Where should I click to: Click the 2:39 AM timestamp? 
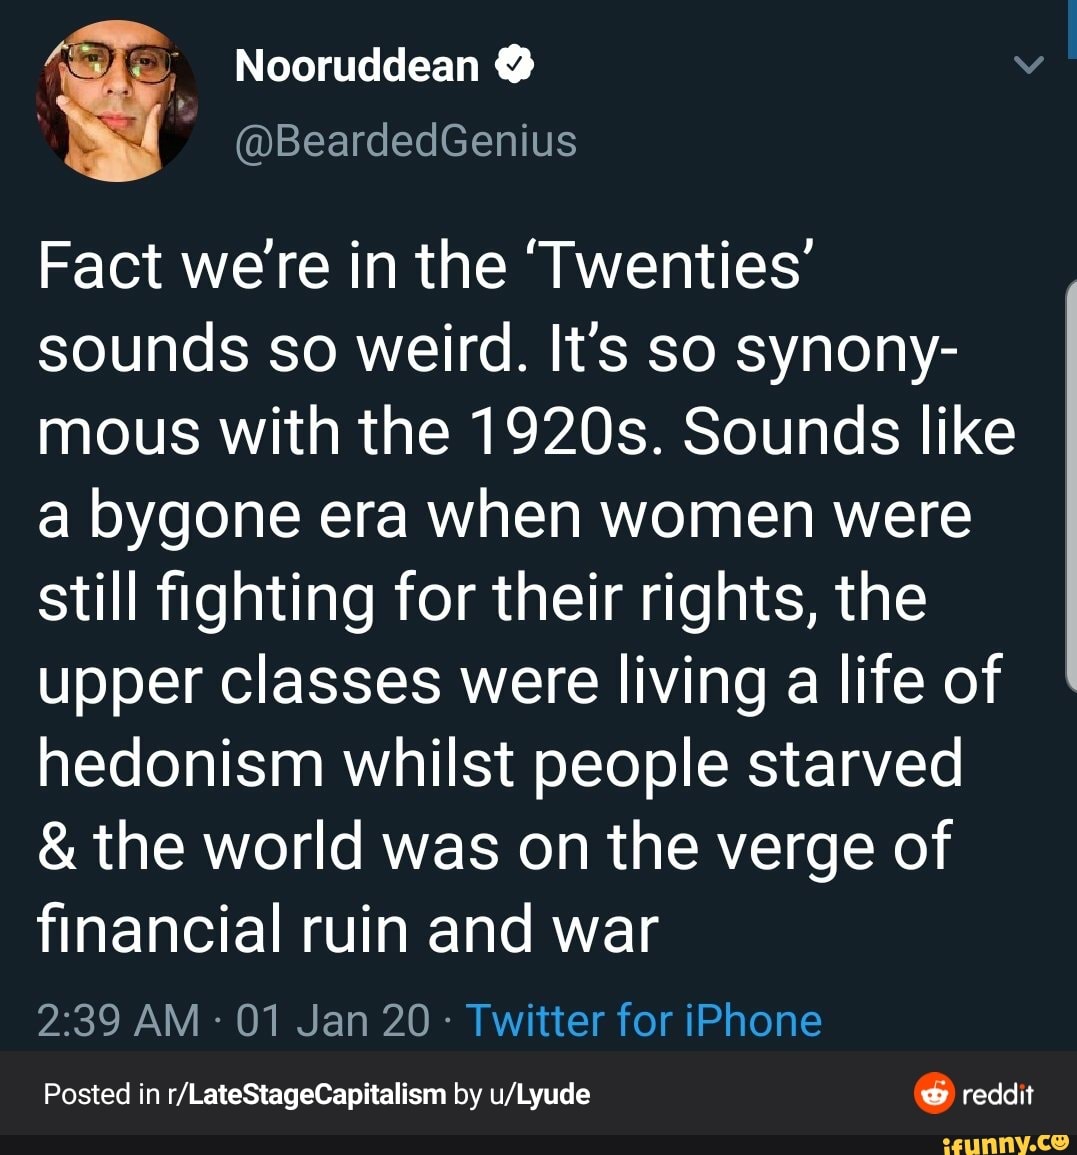tap(118, 1021)
